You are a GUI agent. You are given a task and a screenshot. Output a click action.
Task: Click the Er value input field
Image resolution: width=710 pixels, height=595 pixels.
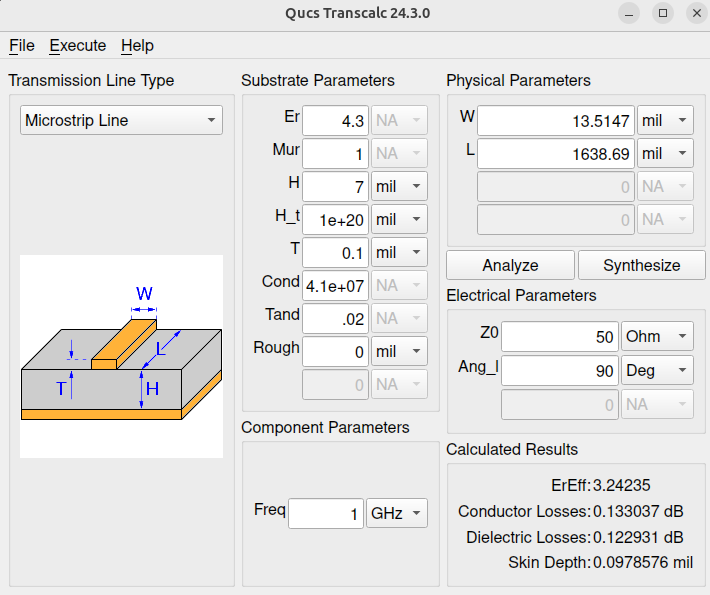[x=335, y=120]
